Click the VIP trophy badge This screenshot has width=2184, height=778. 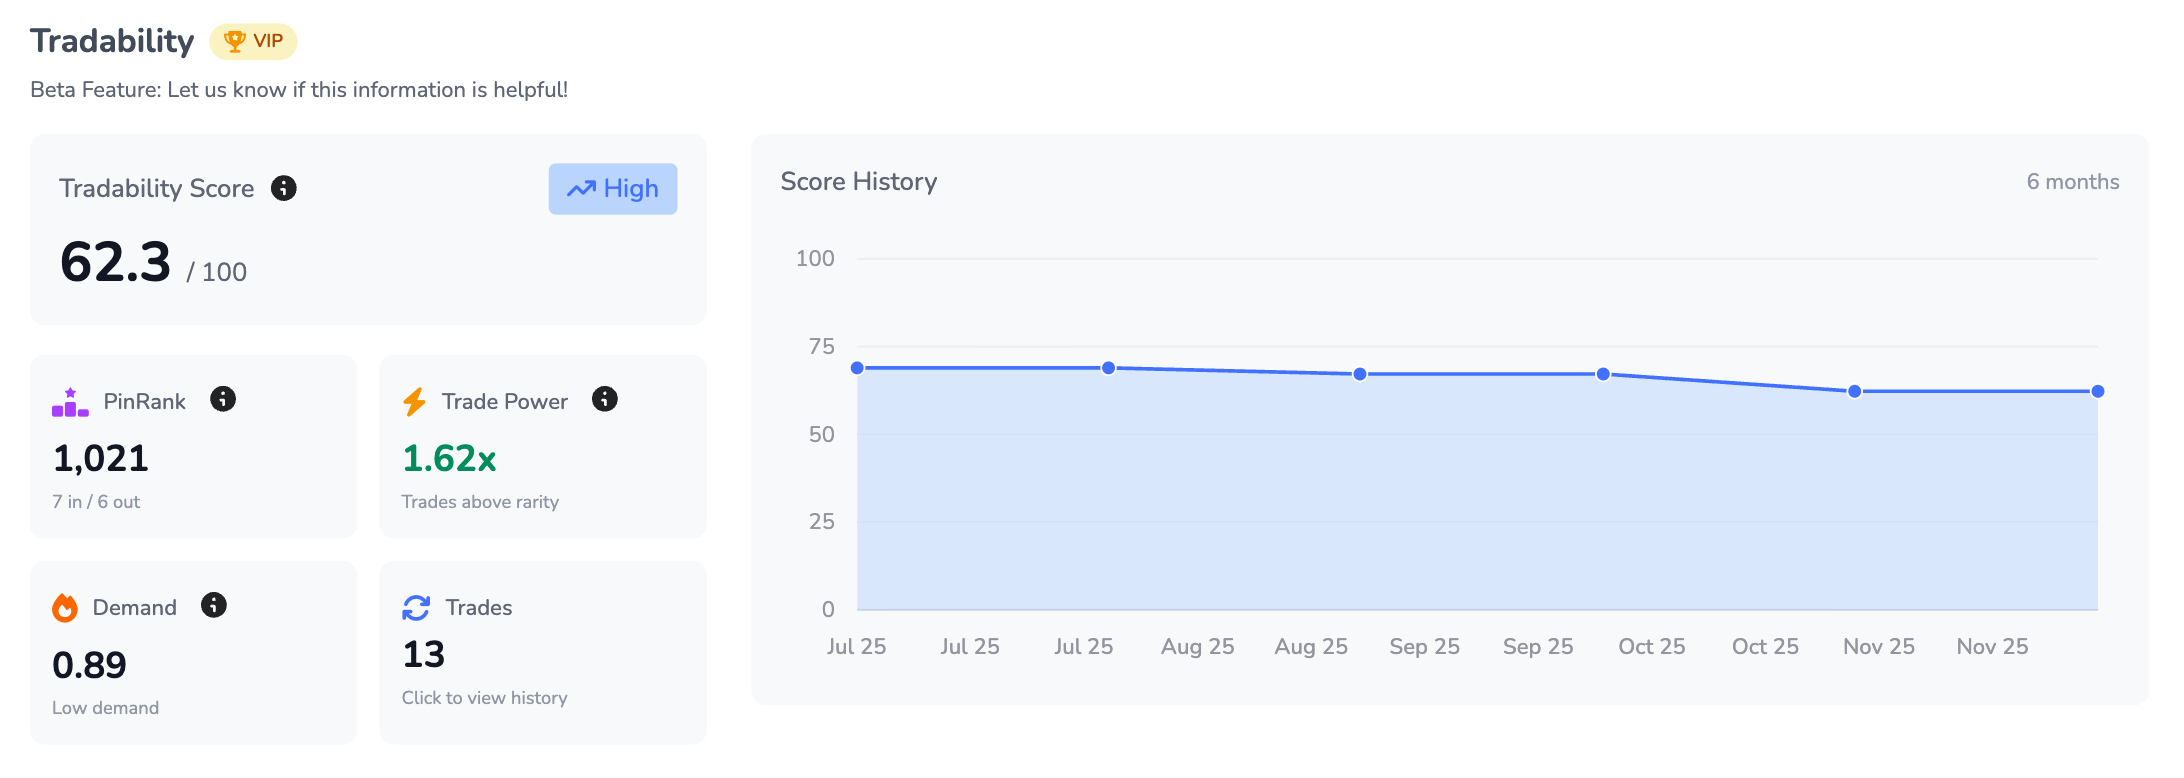click(x=254, y=41)
